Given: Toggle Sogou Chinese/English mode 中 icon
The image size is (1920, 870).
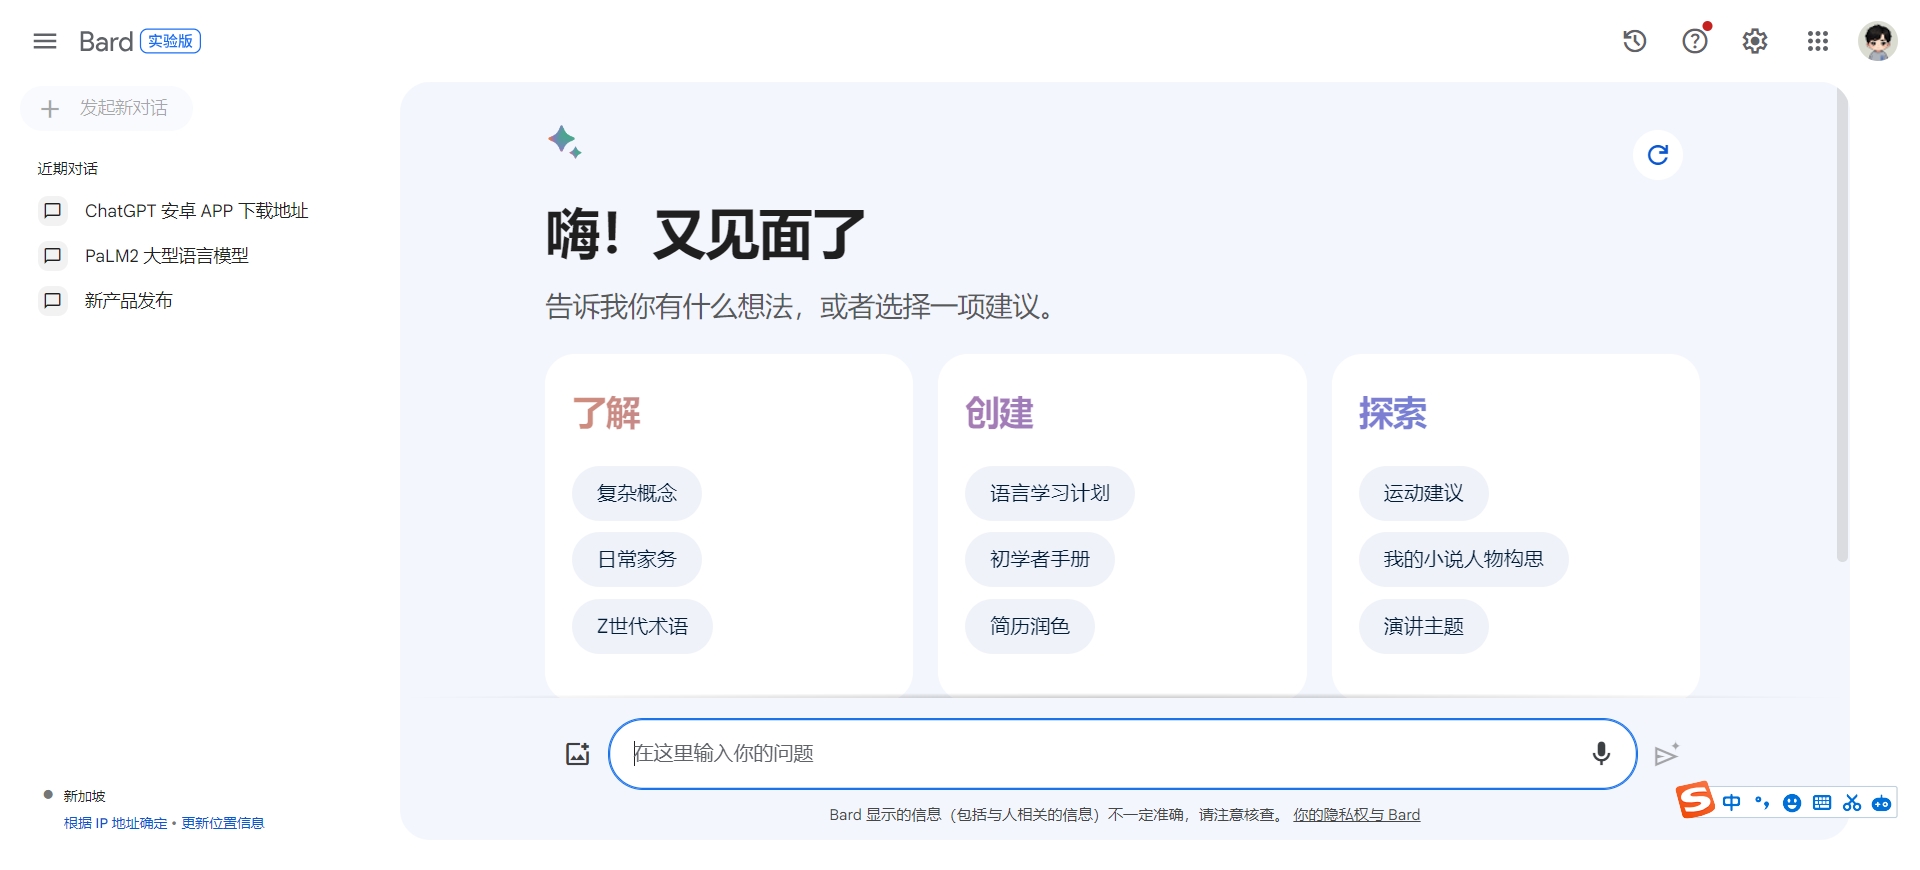Looking at the screenshot, I should tap(1732, 803).
